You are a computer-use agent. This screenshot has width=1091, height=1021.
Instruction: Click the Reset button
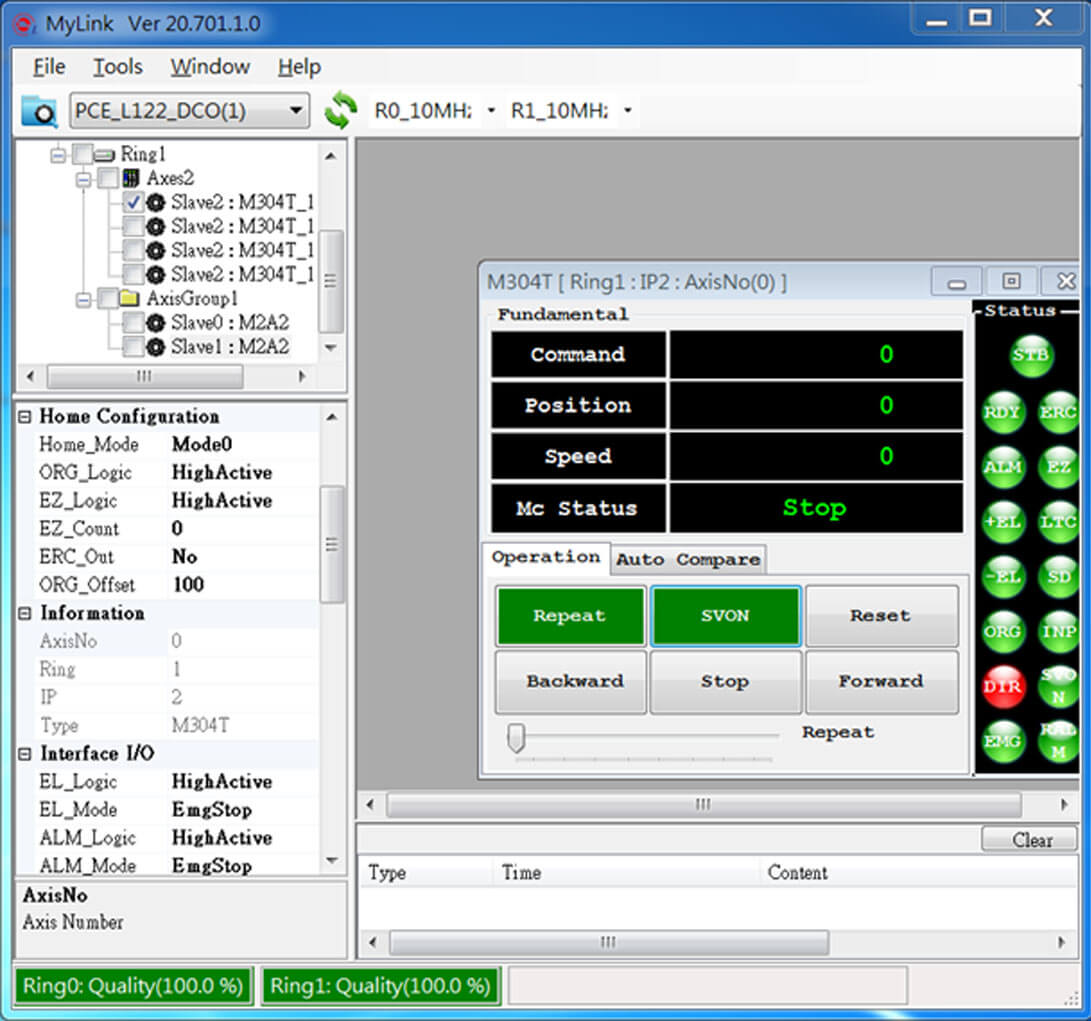pos(881,616)
